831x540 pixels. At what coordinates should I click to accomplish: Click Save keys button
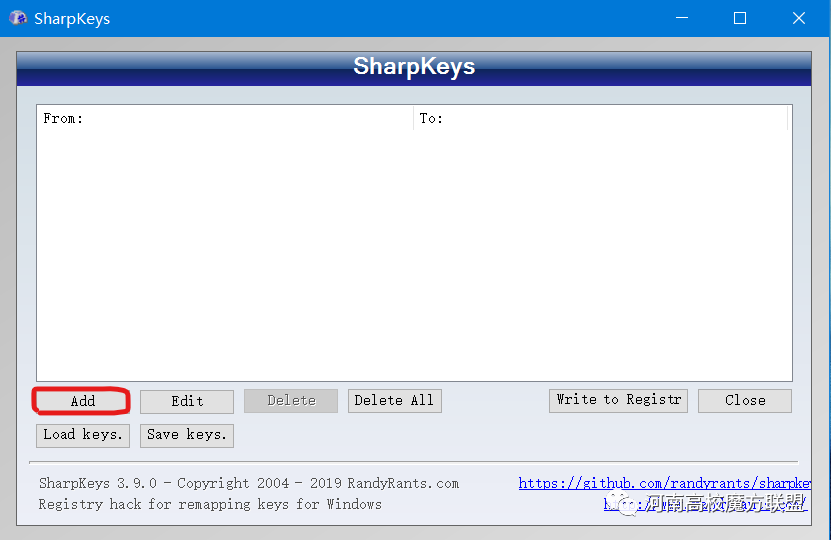[187, 435]
